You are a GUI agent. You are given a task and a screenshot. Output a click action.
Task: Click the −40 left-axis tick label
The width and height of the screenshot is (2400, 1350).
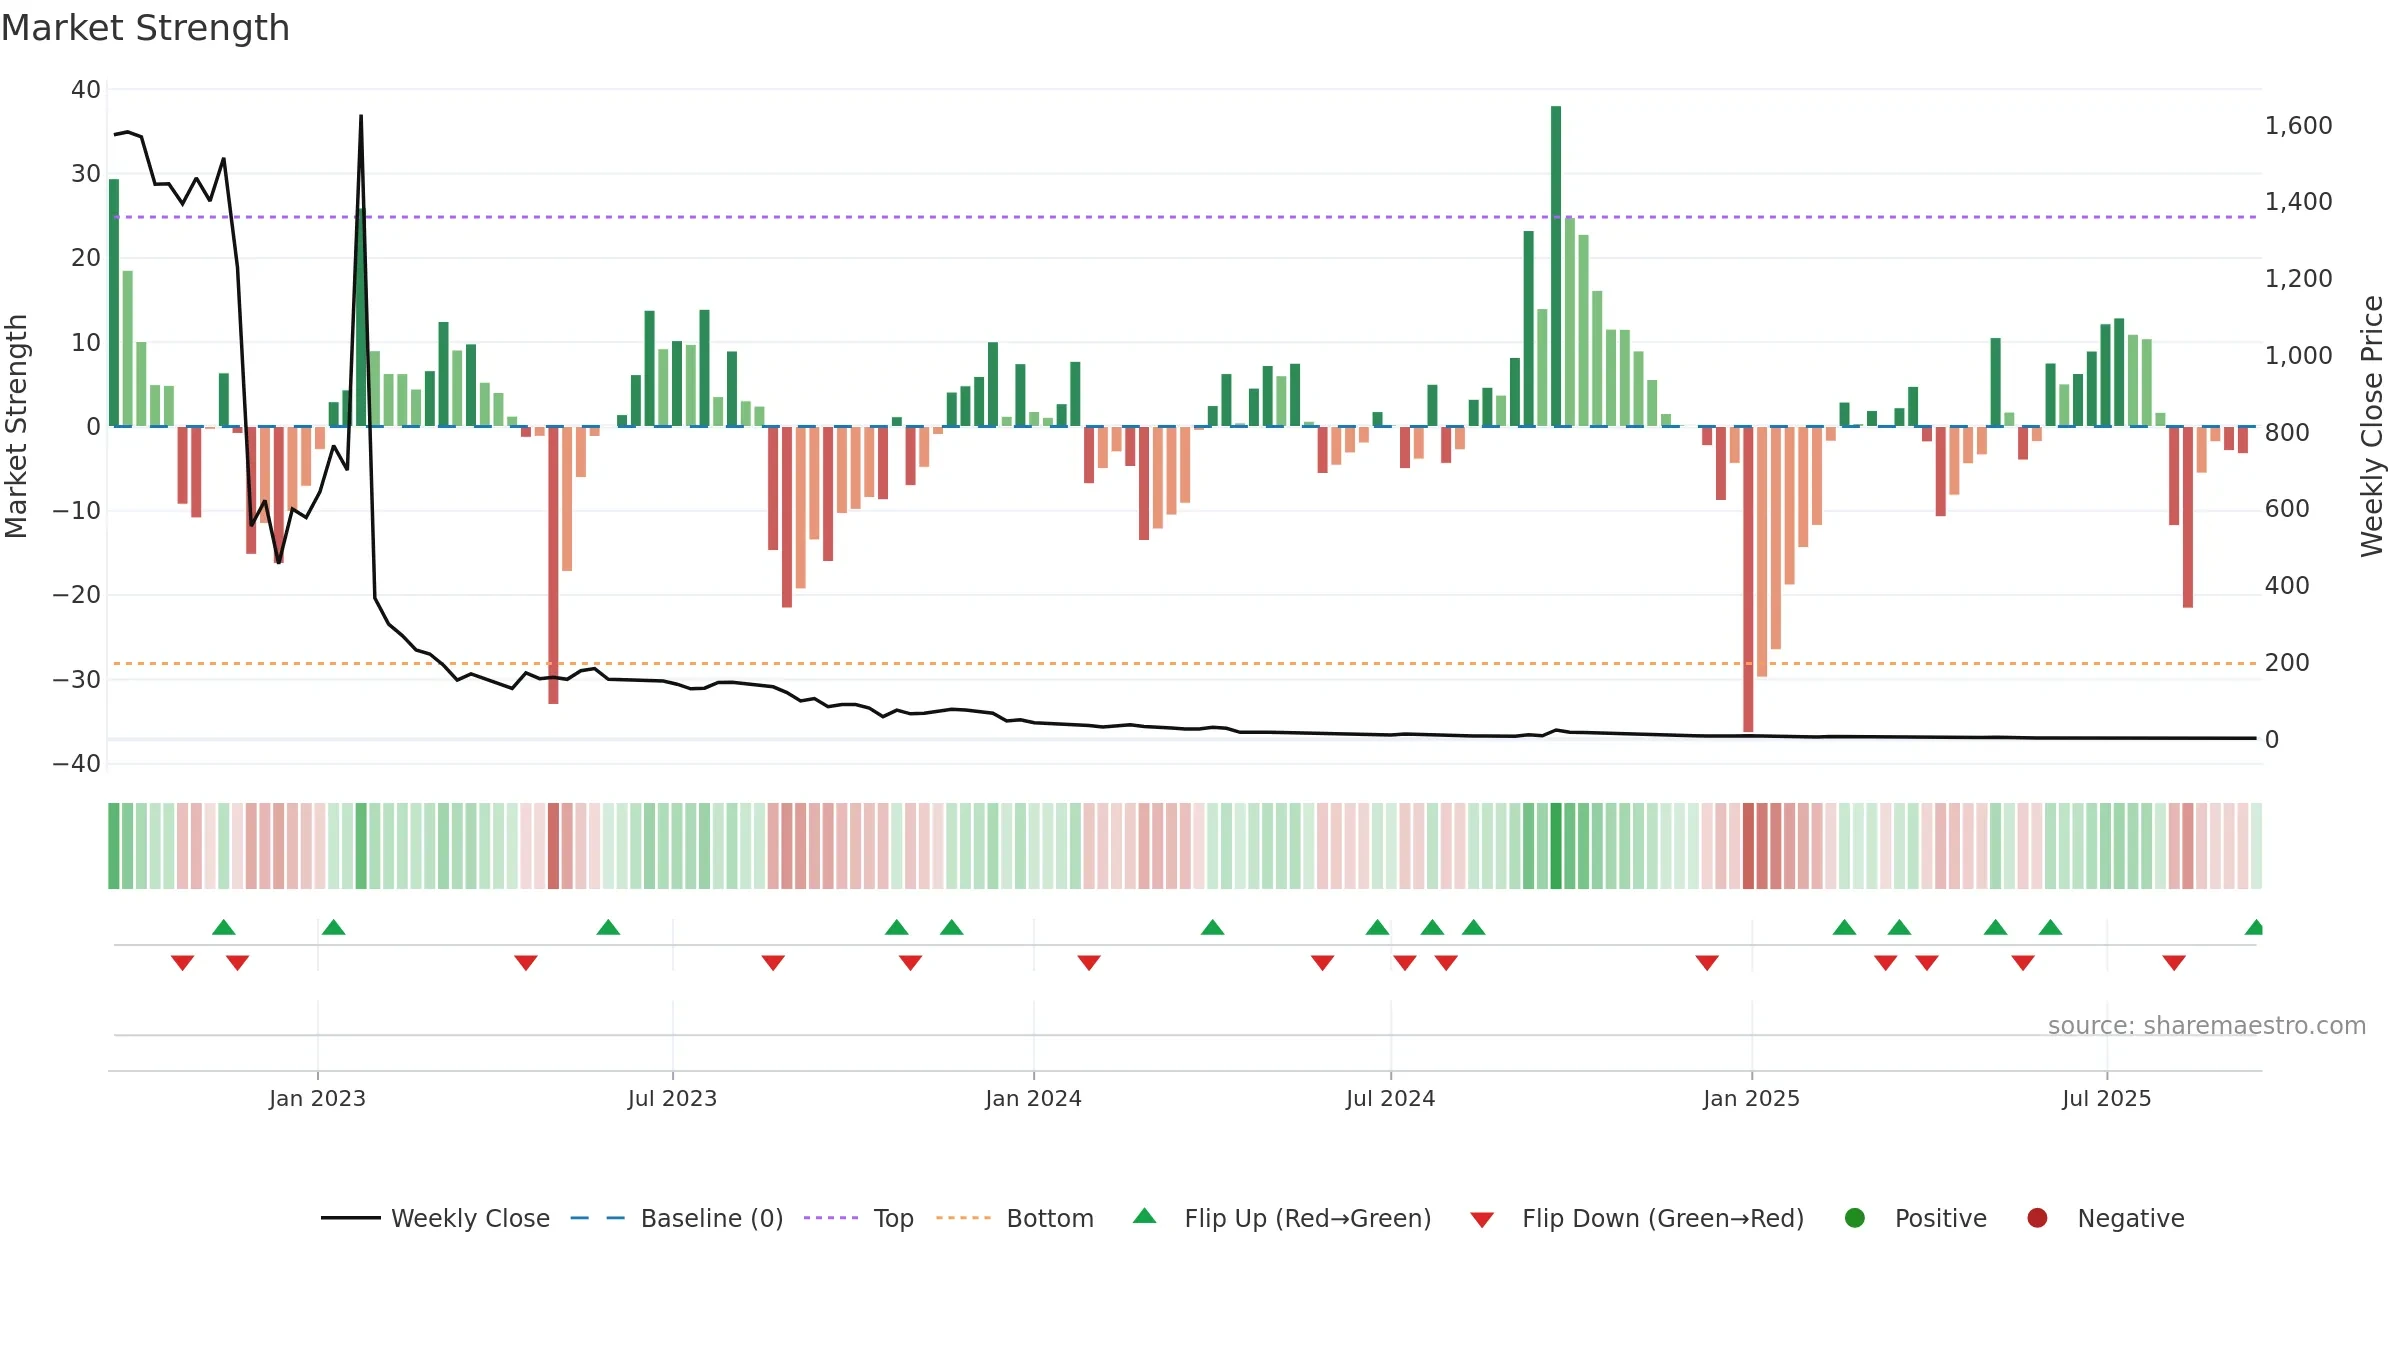point(77,764)
